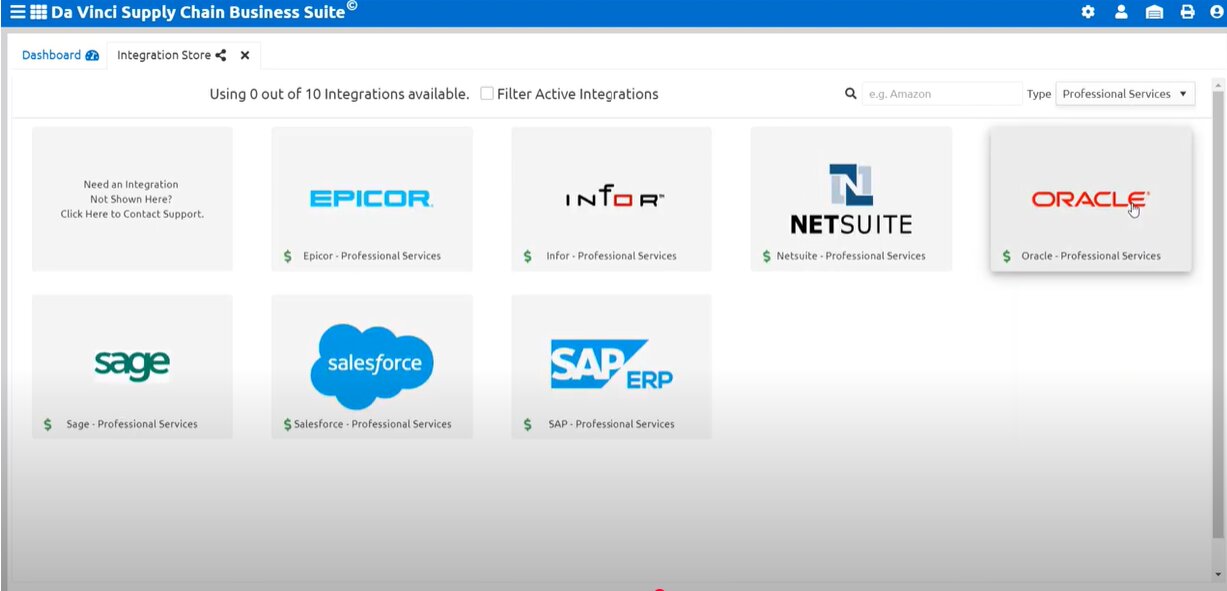Click Need an Integration contact support card
Image resolution: width=1227 pixels, height=591 pixels.
click(x=132, y=199)
